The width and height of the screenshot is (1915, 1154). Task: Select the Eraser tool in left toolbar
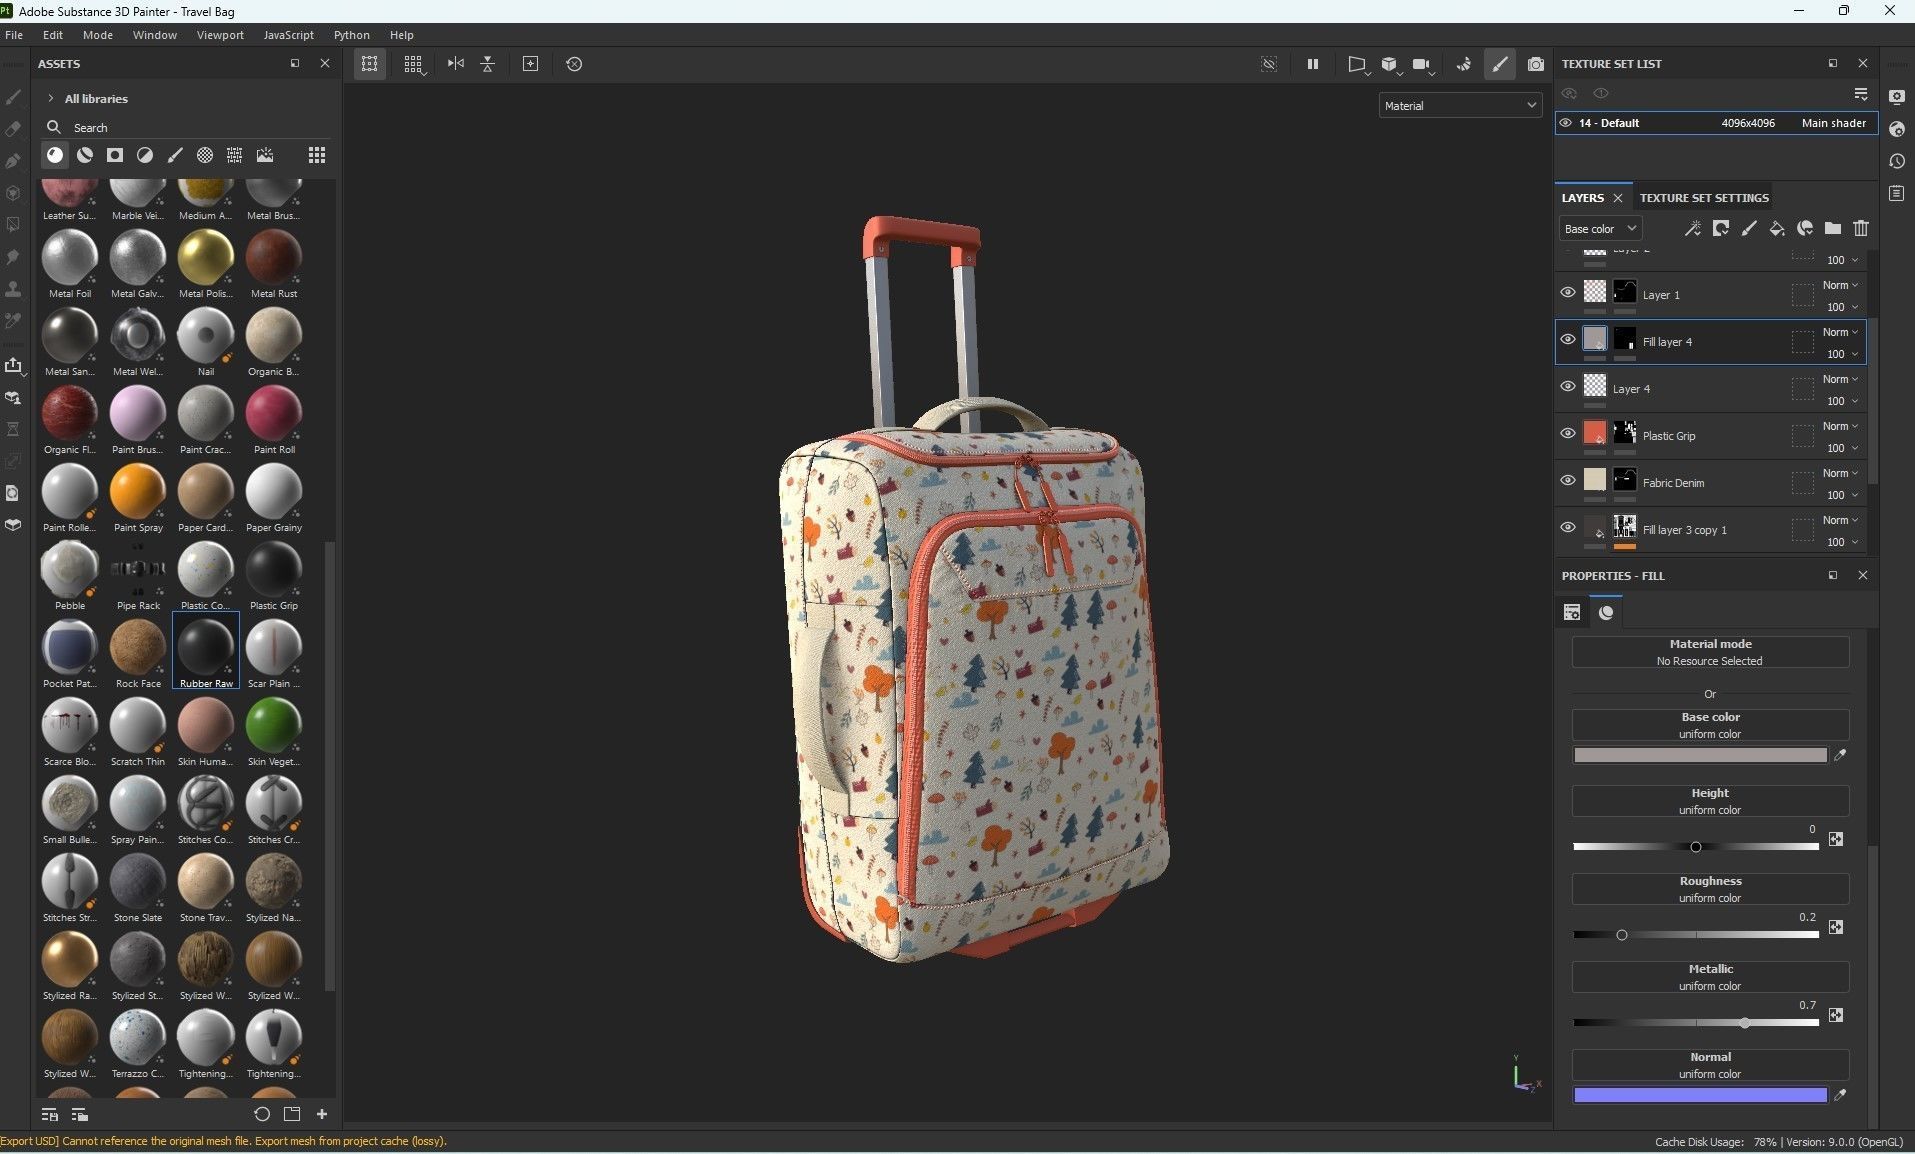coord(13,129)
